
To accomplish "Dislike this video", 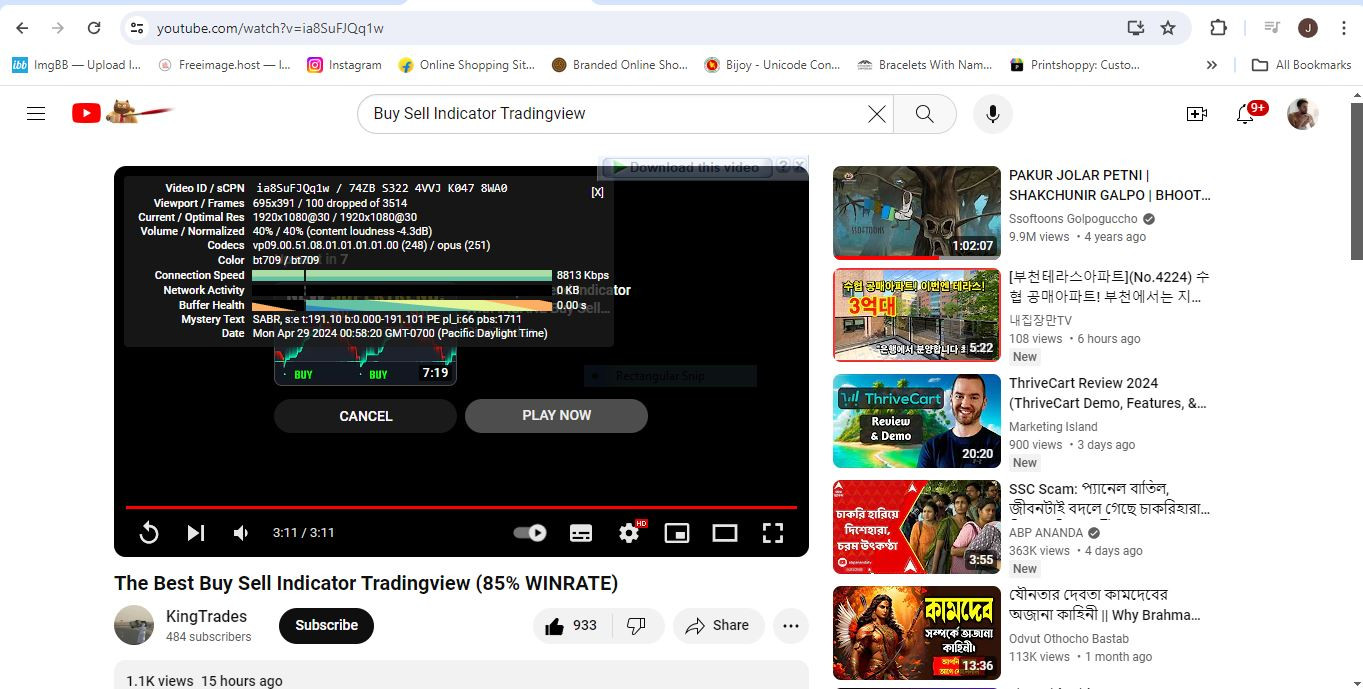I will pos(637,626).
